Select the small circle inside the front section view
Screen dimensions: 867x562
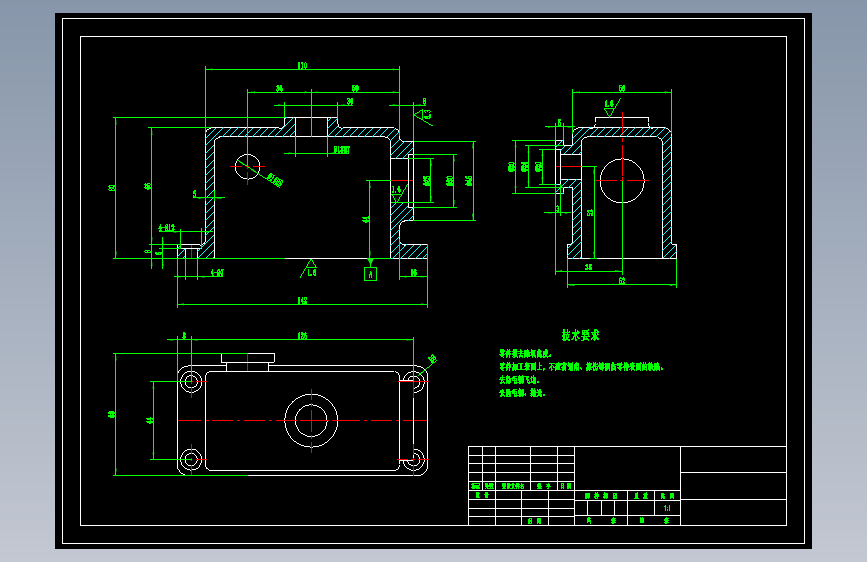click(x=247, y=167)
